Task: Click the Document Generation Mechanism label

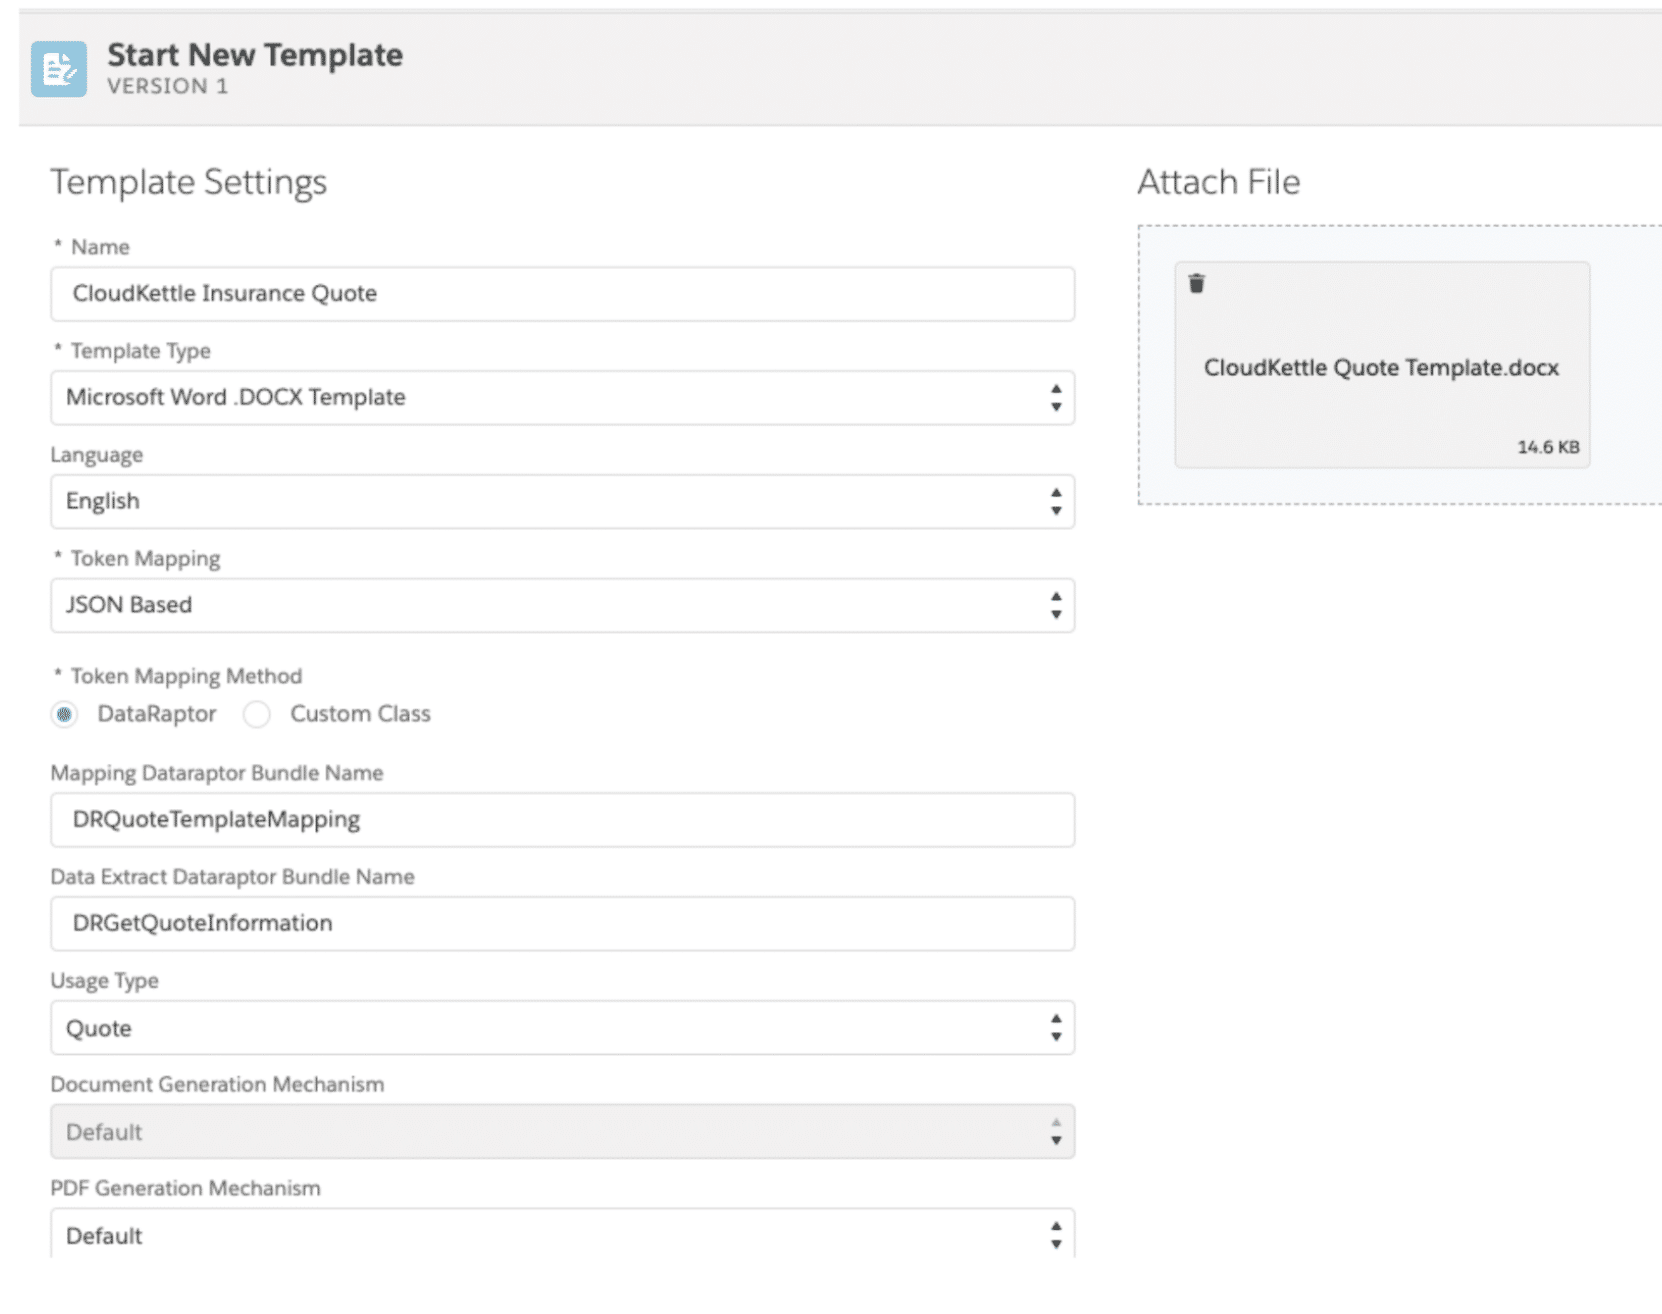Action: pyautogui.click(x=218, y=1084)
